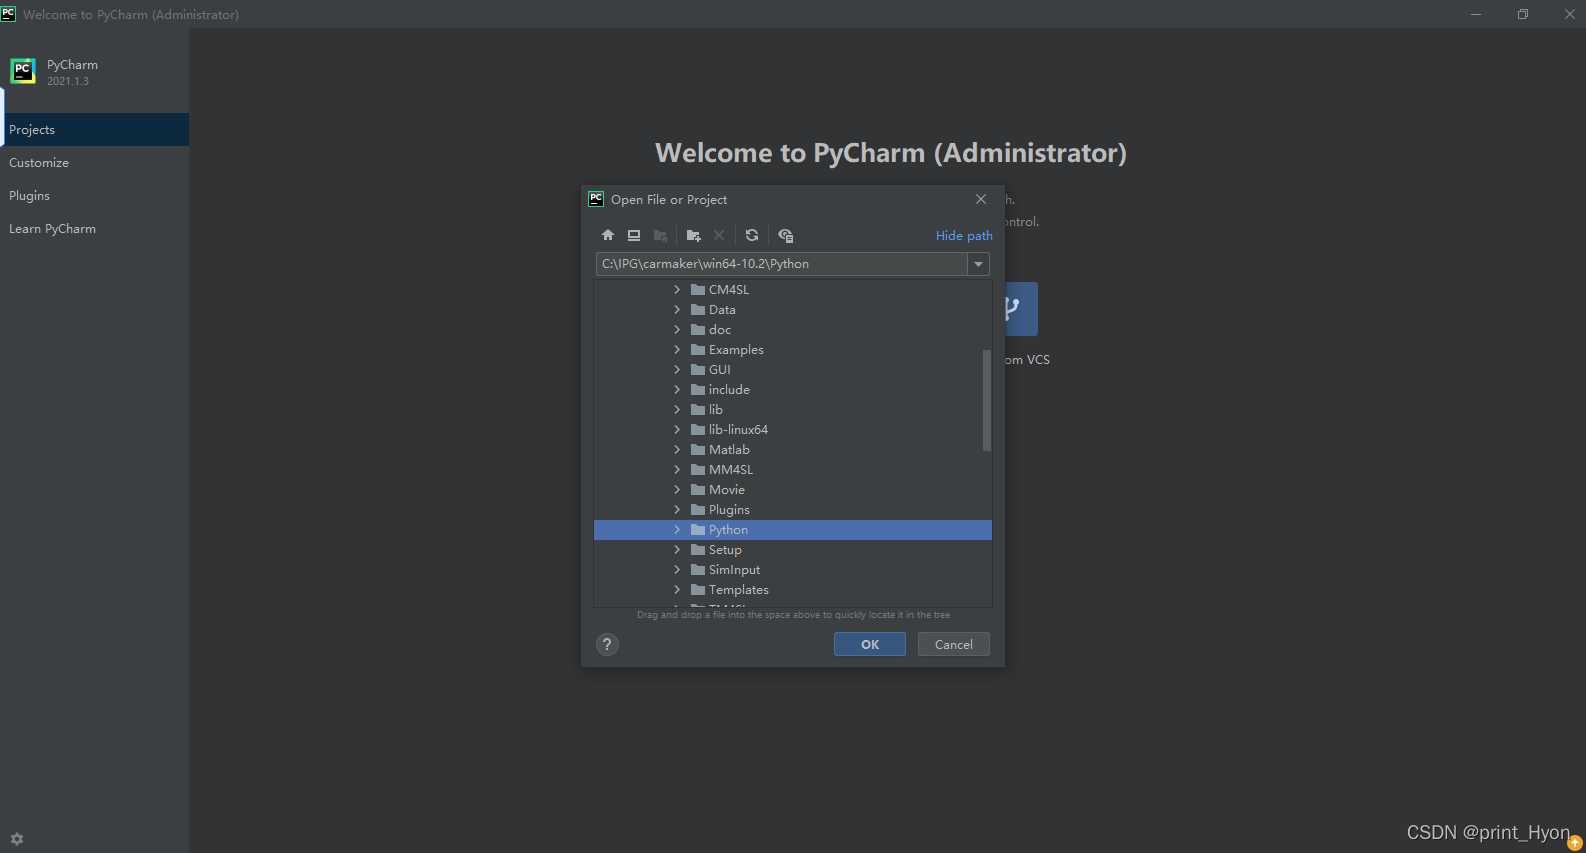Click the help question mark button

tap(607, 644)
